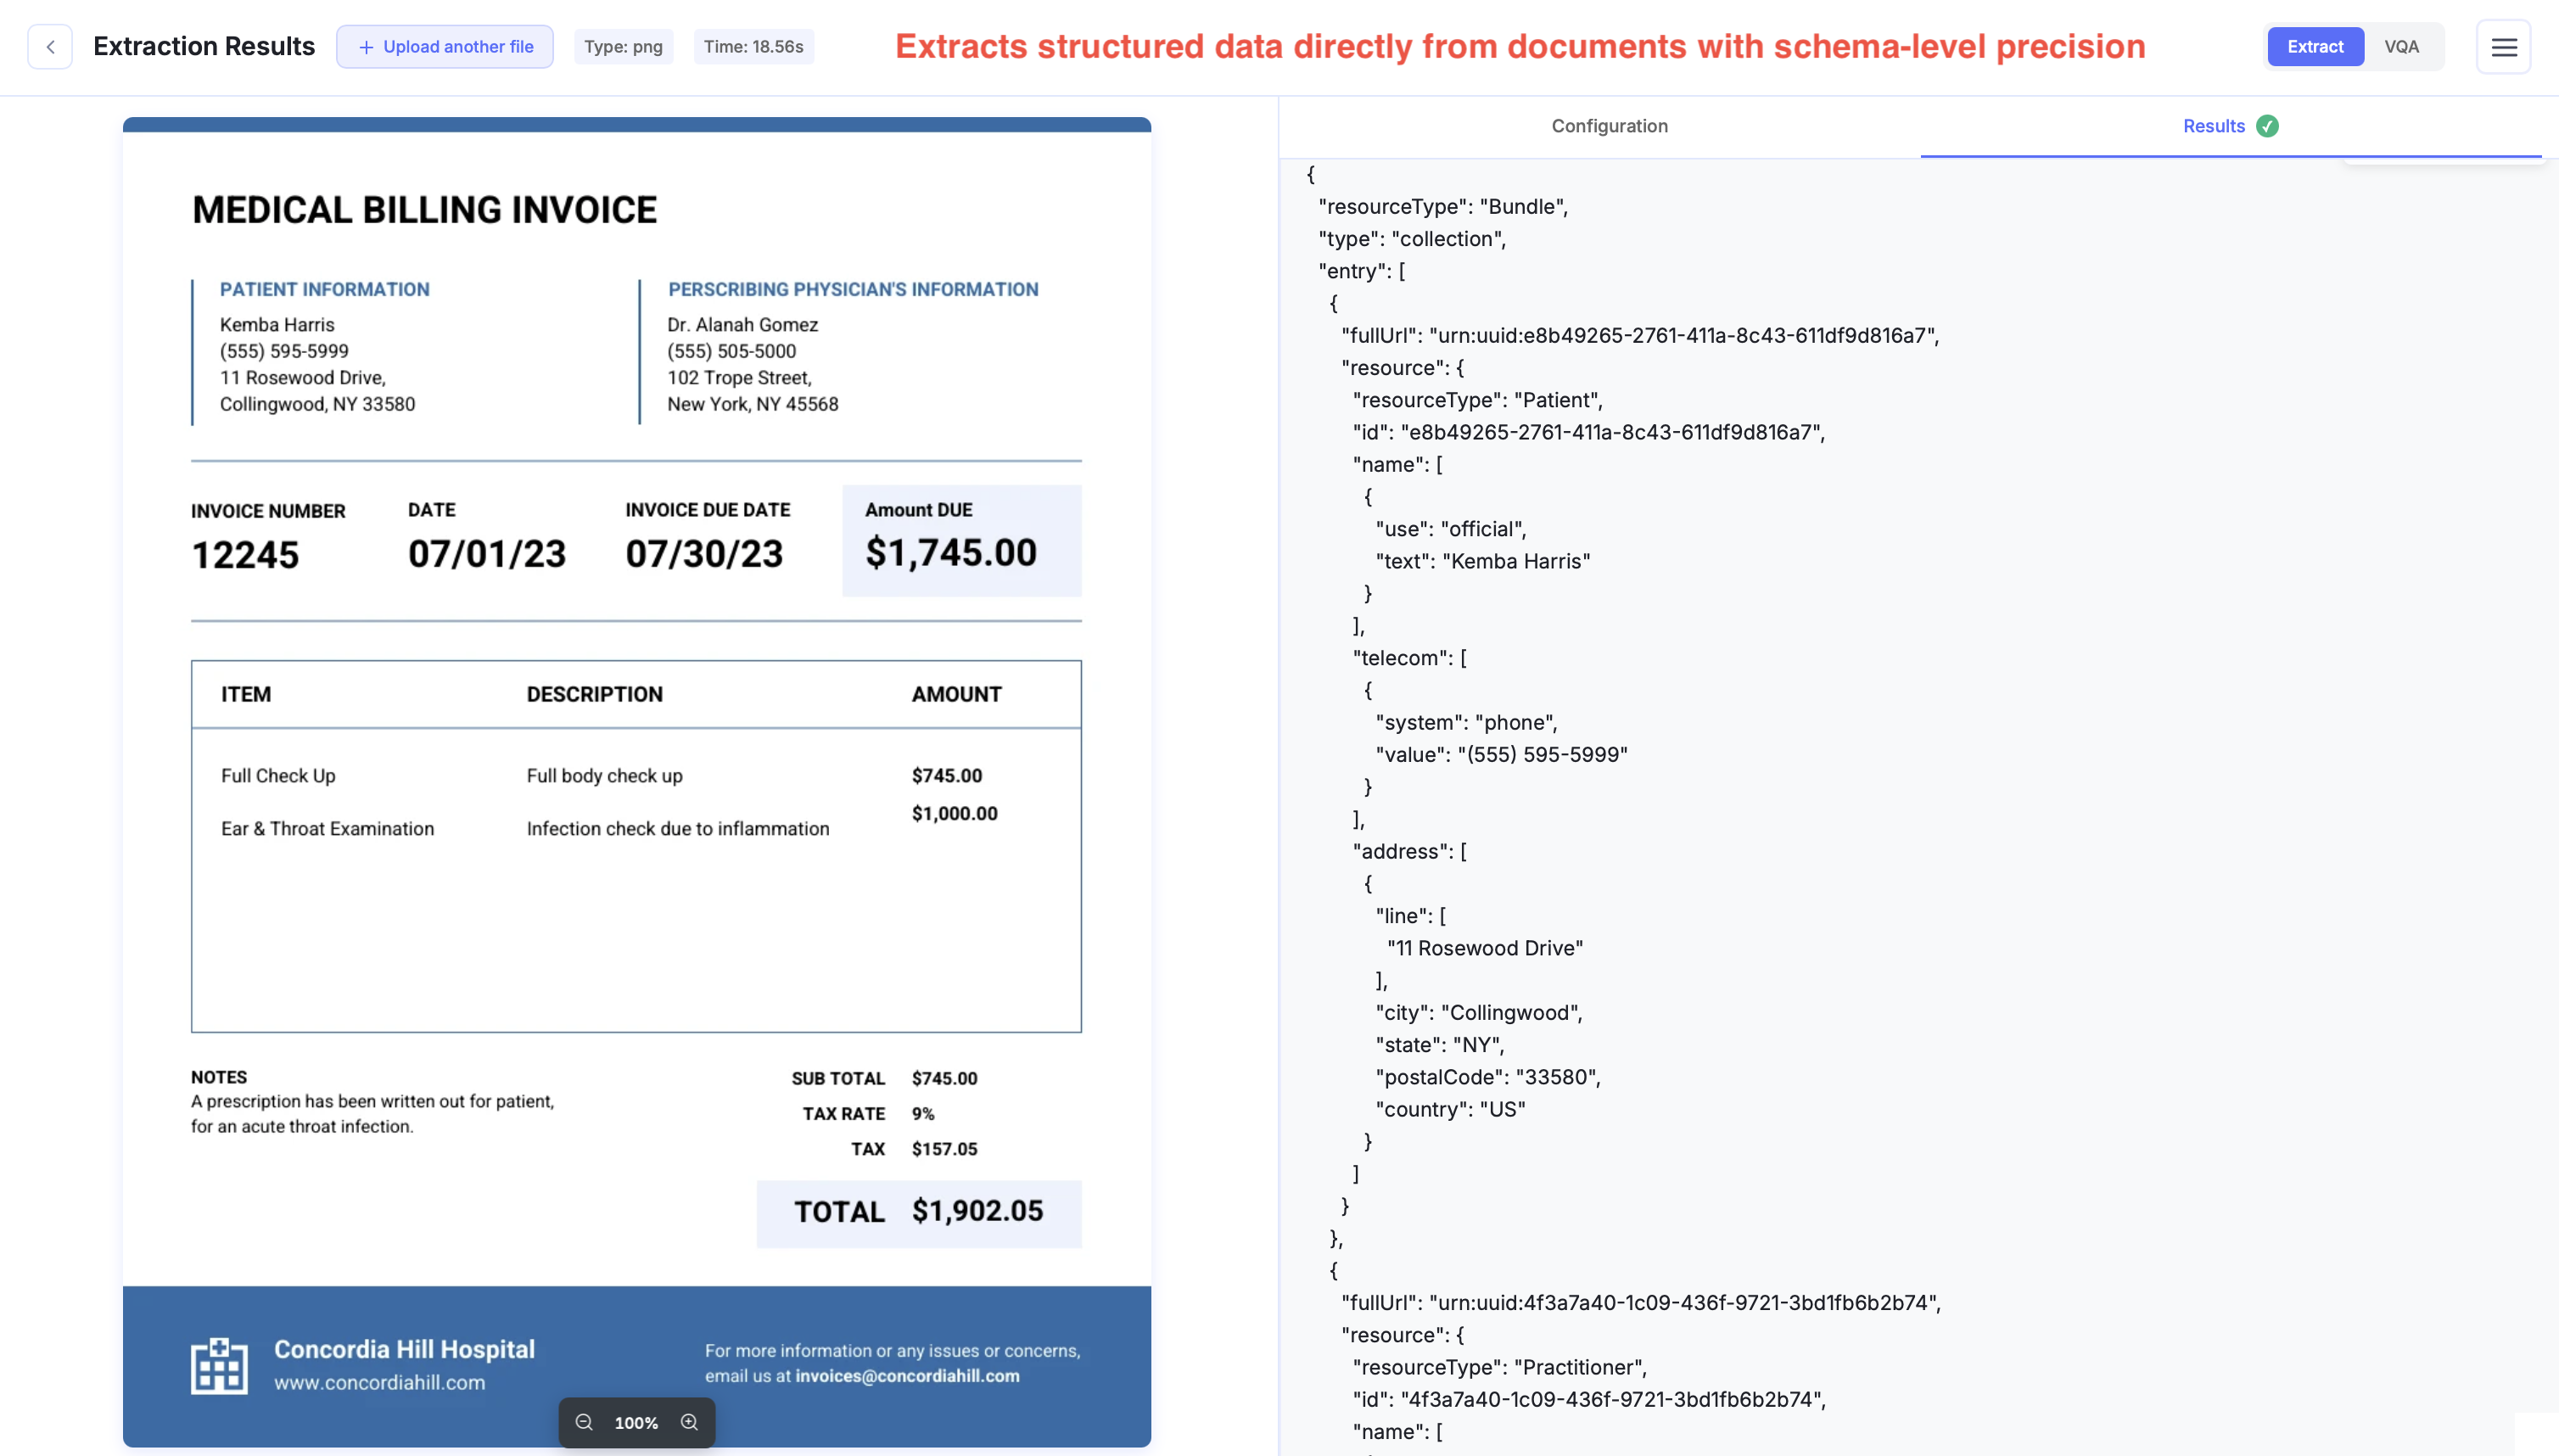Click Upload another file button
The image size is (2559, 1456).
[445, 47]
